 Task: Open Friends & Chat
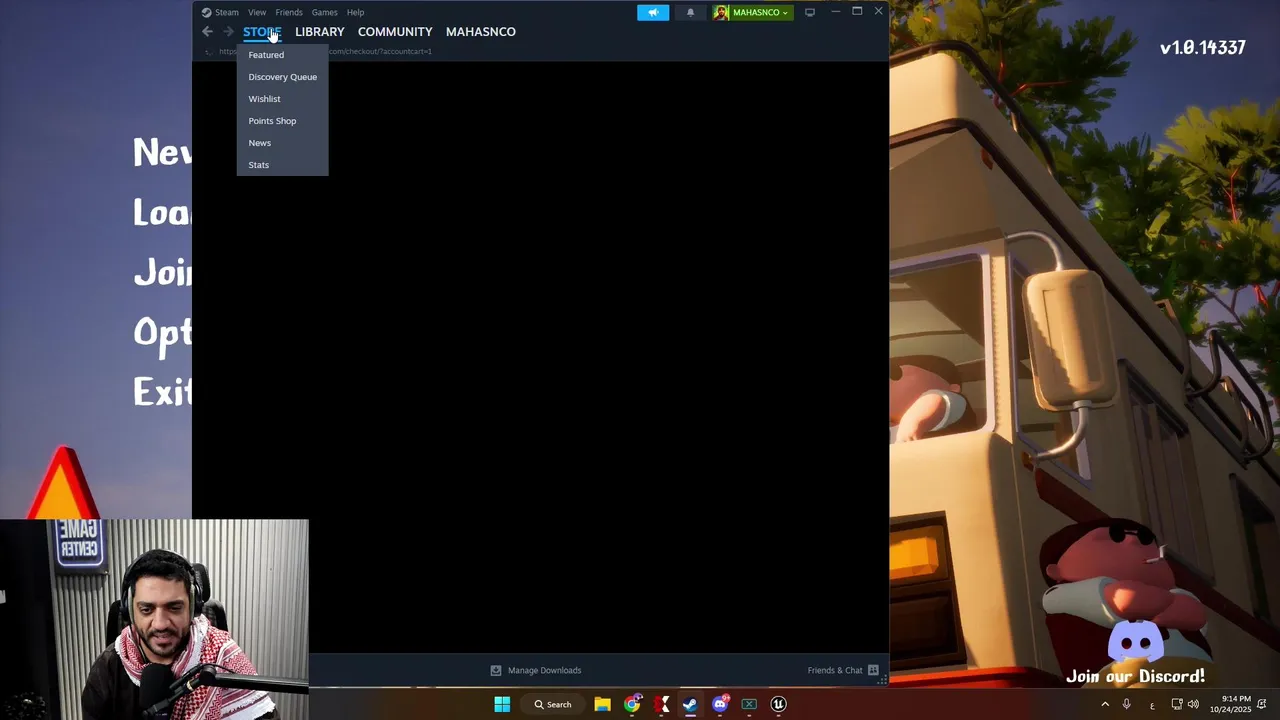coord(835,670)
